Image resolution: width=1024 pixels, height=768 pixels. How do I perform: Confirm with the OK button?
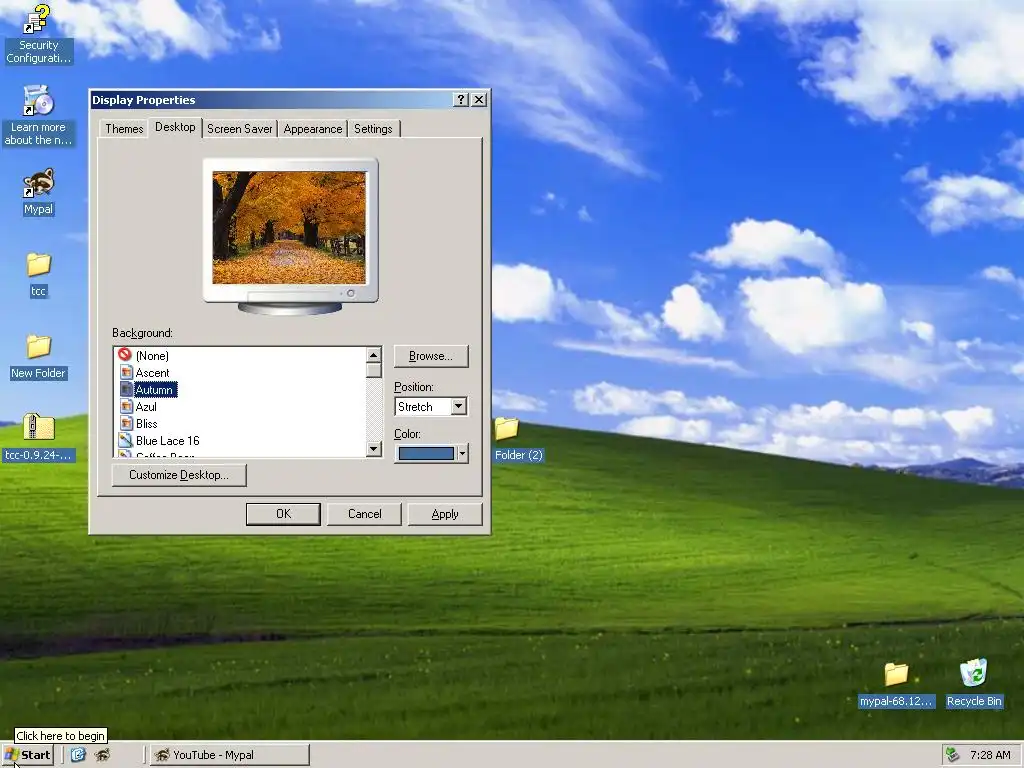283,514
